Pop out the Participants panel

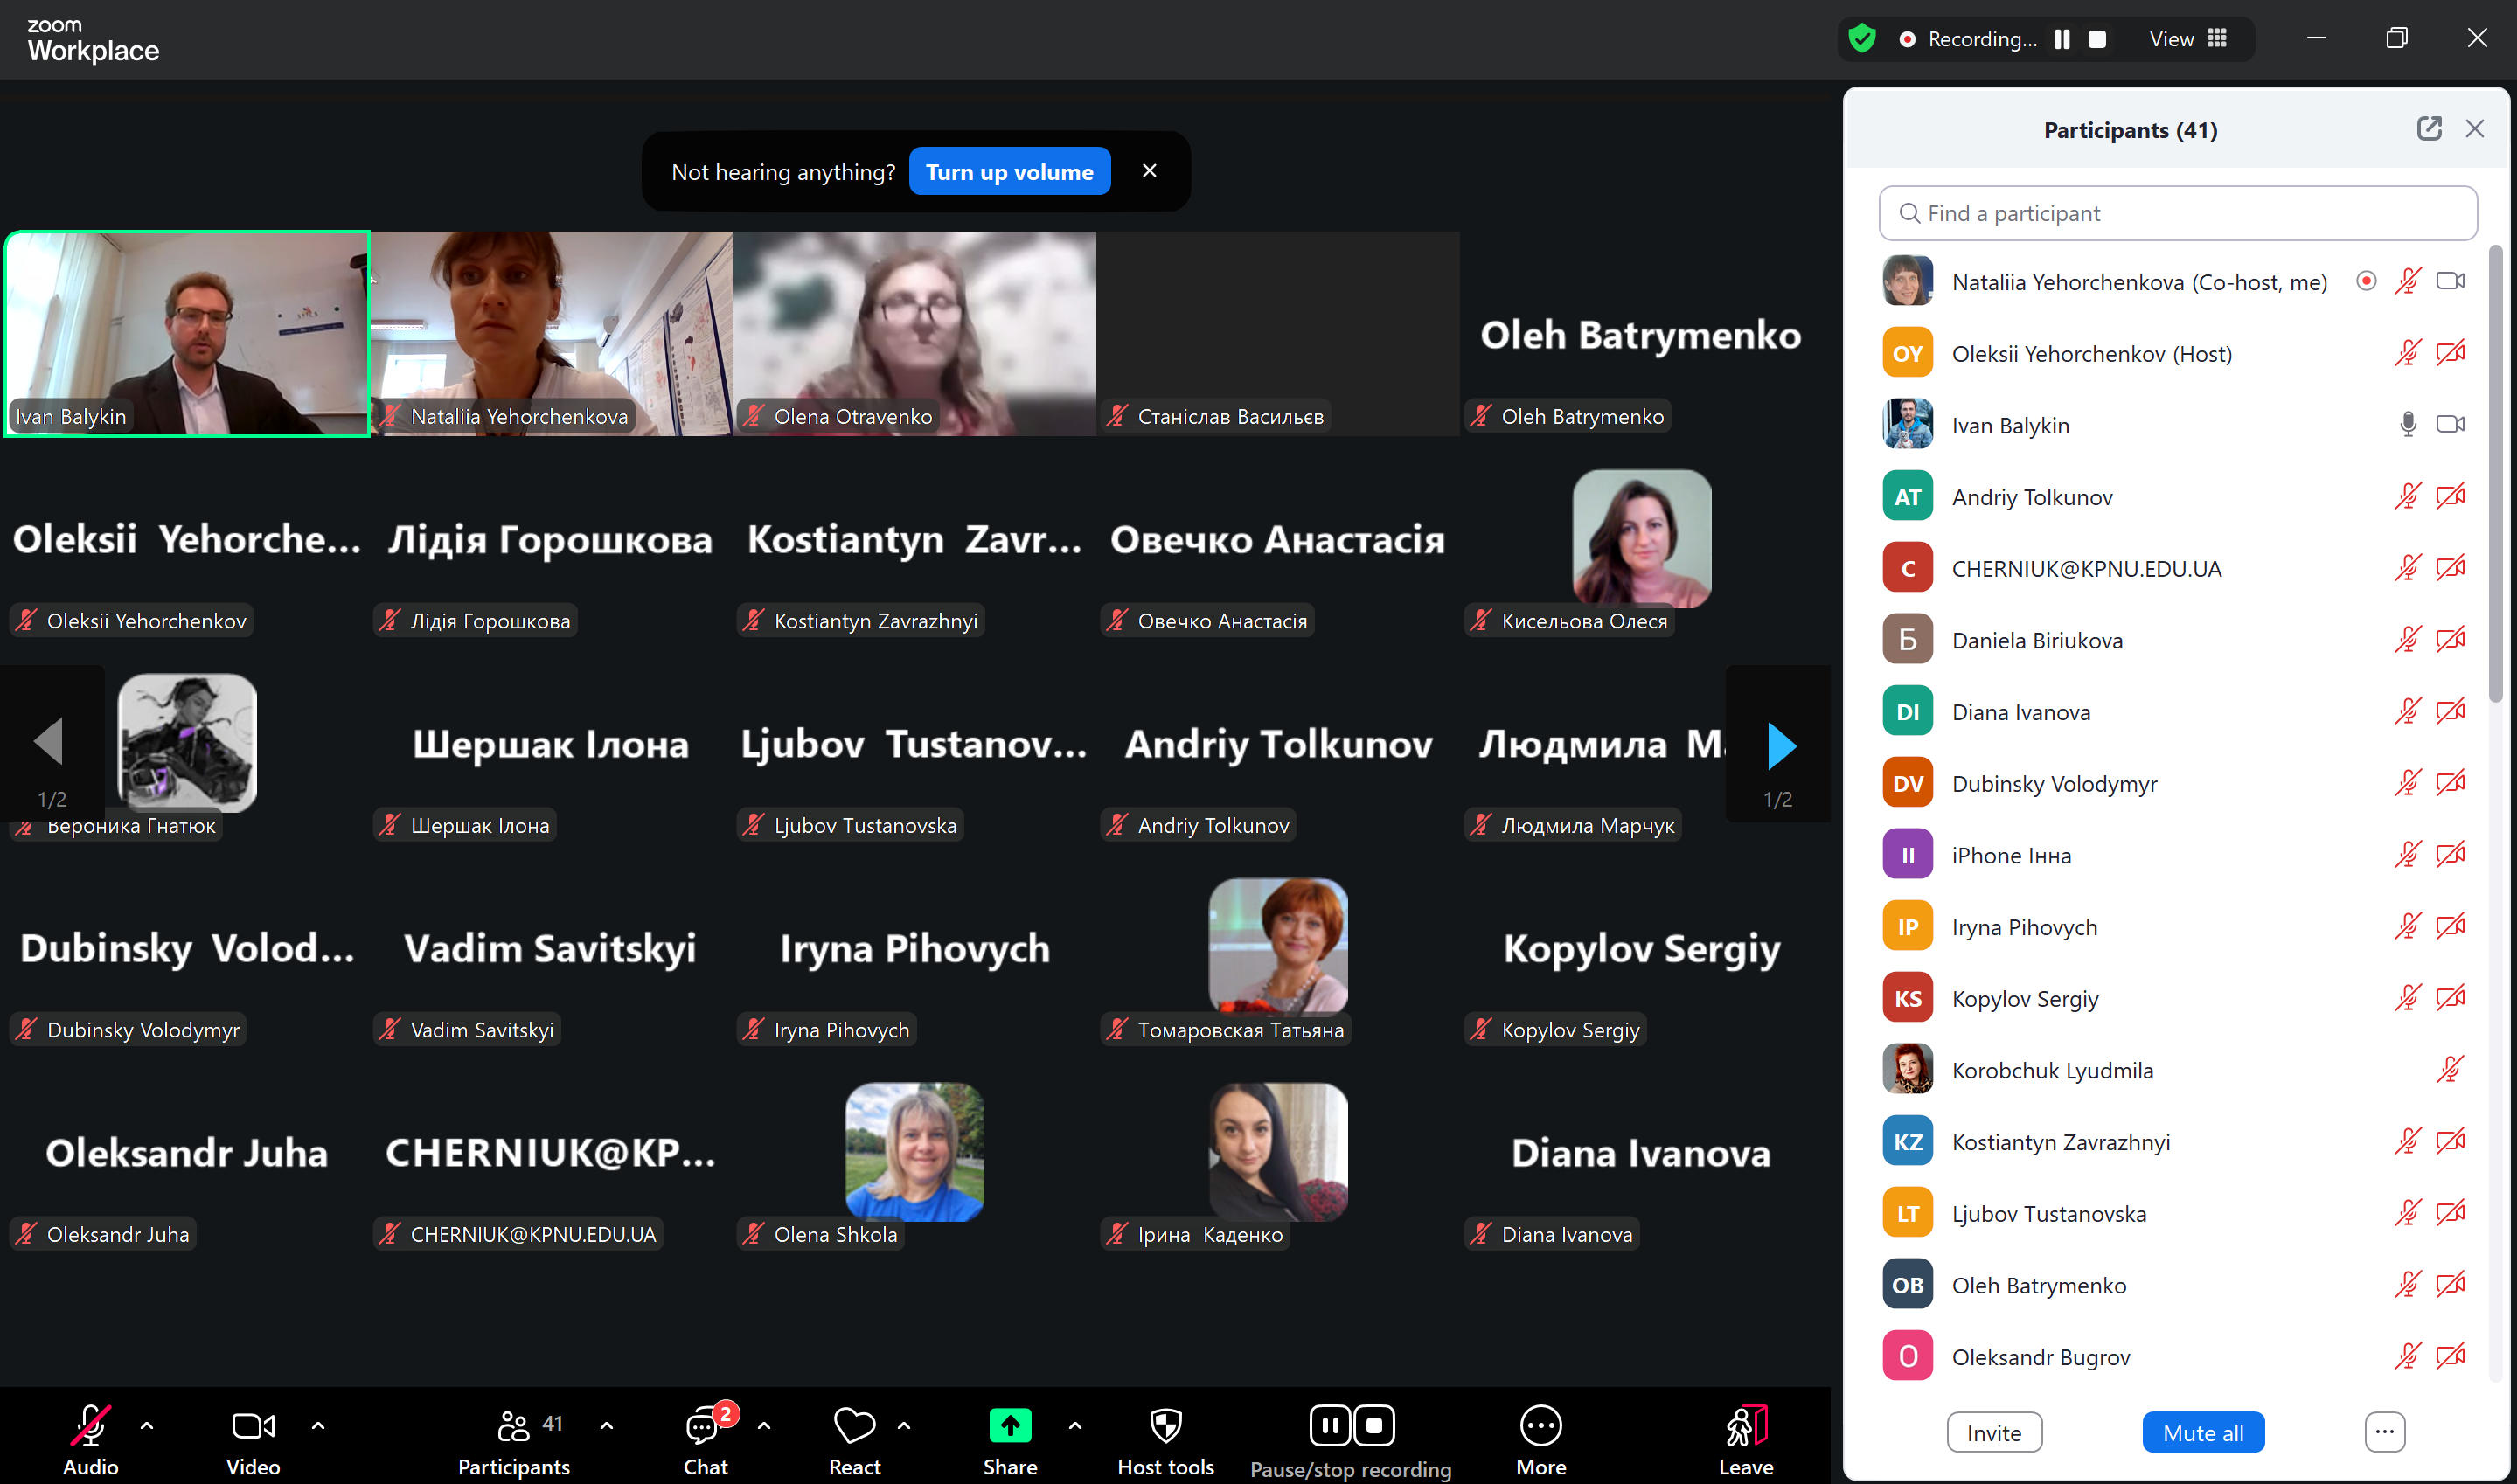click(x=2428, y=129)
